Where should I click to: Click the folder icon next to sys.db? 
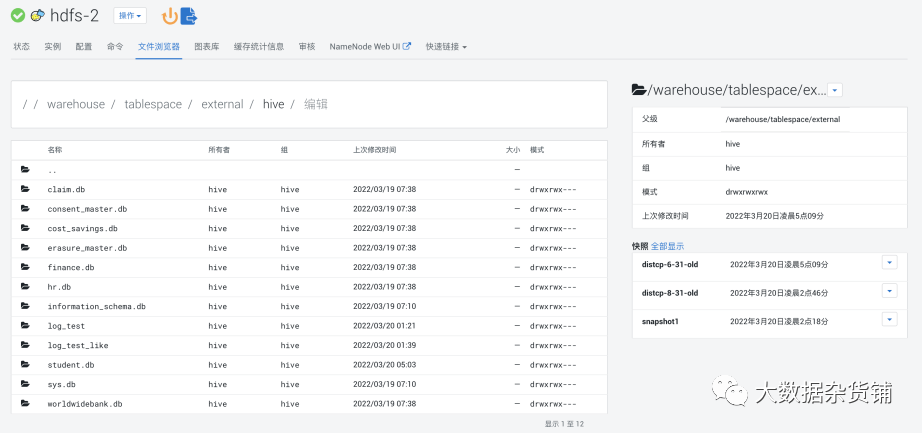pyautogui.click(x=25, y=384)
